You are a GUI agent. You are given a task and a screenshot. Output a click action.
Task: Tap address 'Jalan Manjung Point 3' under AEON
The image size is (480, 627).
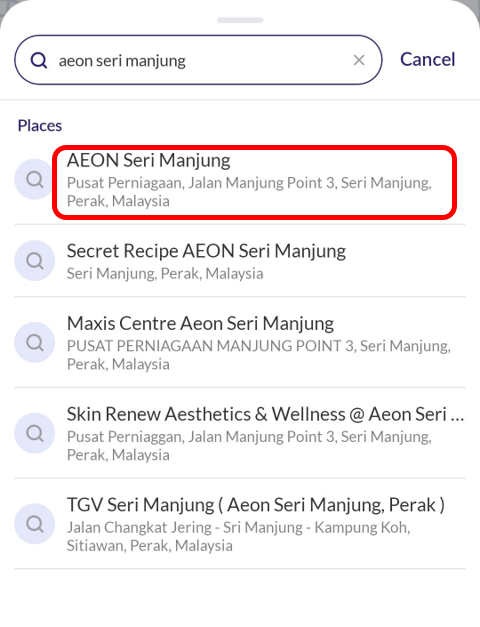[x=261, y=183]
